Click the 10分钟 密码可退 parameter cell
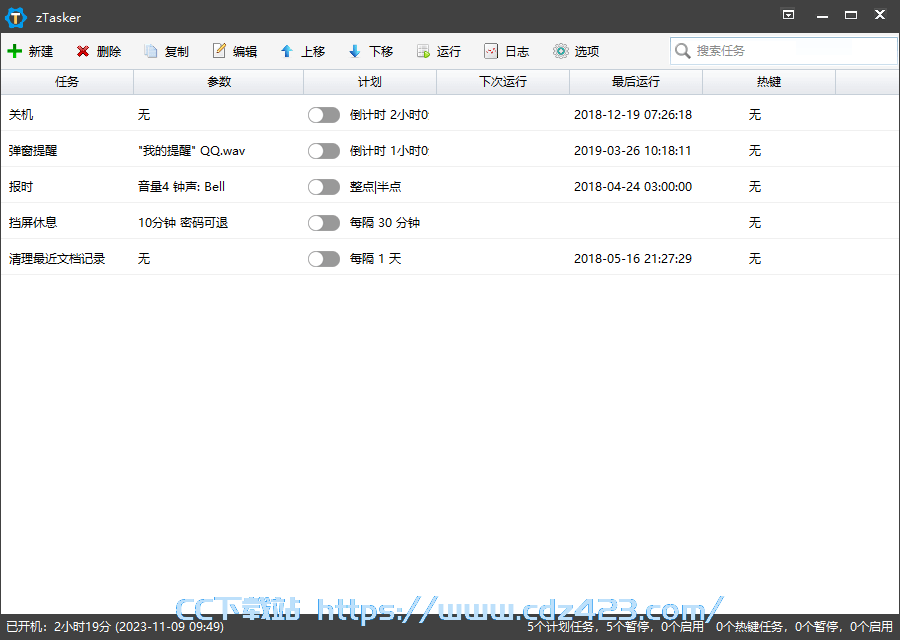 point(183,223)
